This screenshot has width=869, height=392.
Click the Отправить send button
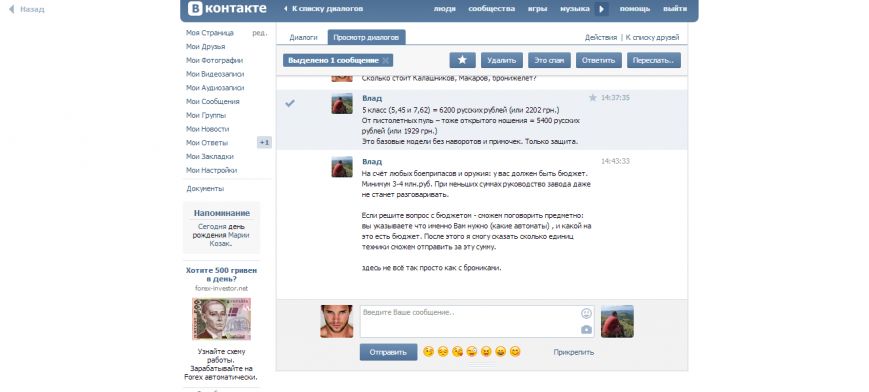point(388,352)
